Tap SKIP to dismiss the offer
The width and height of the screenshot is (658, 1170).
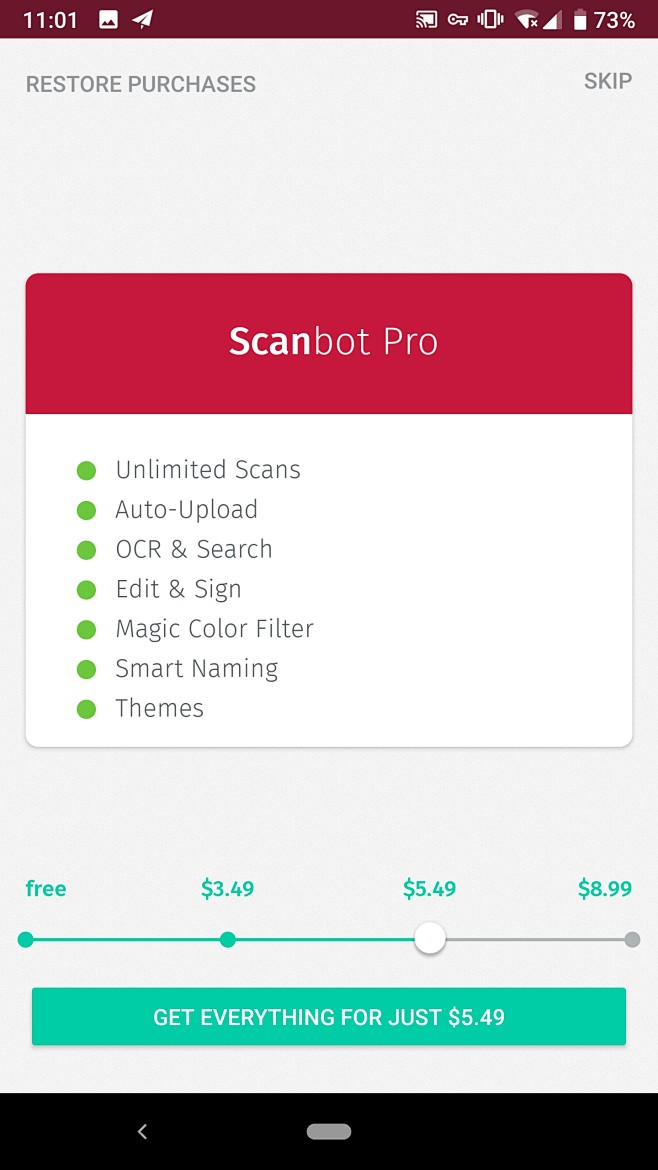(607, 81)
